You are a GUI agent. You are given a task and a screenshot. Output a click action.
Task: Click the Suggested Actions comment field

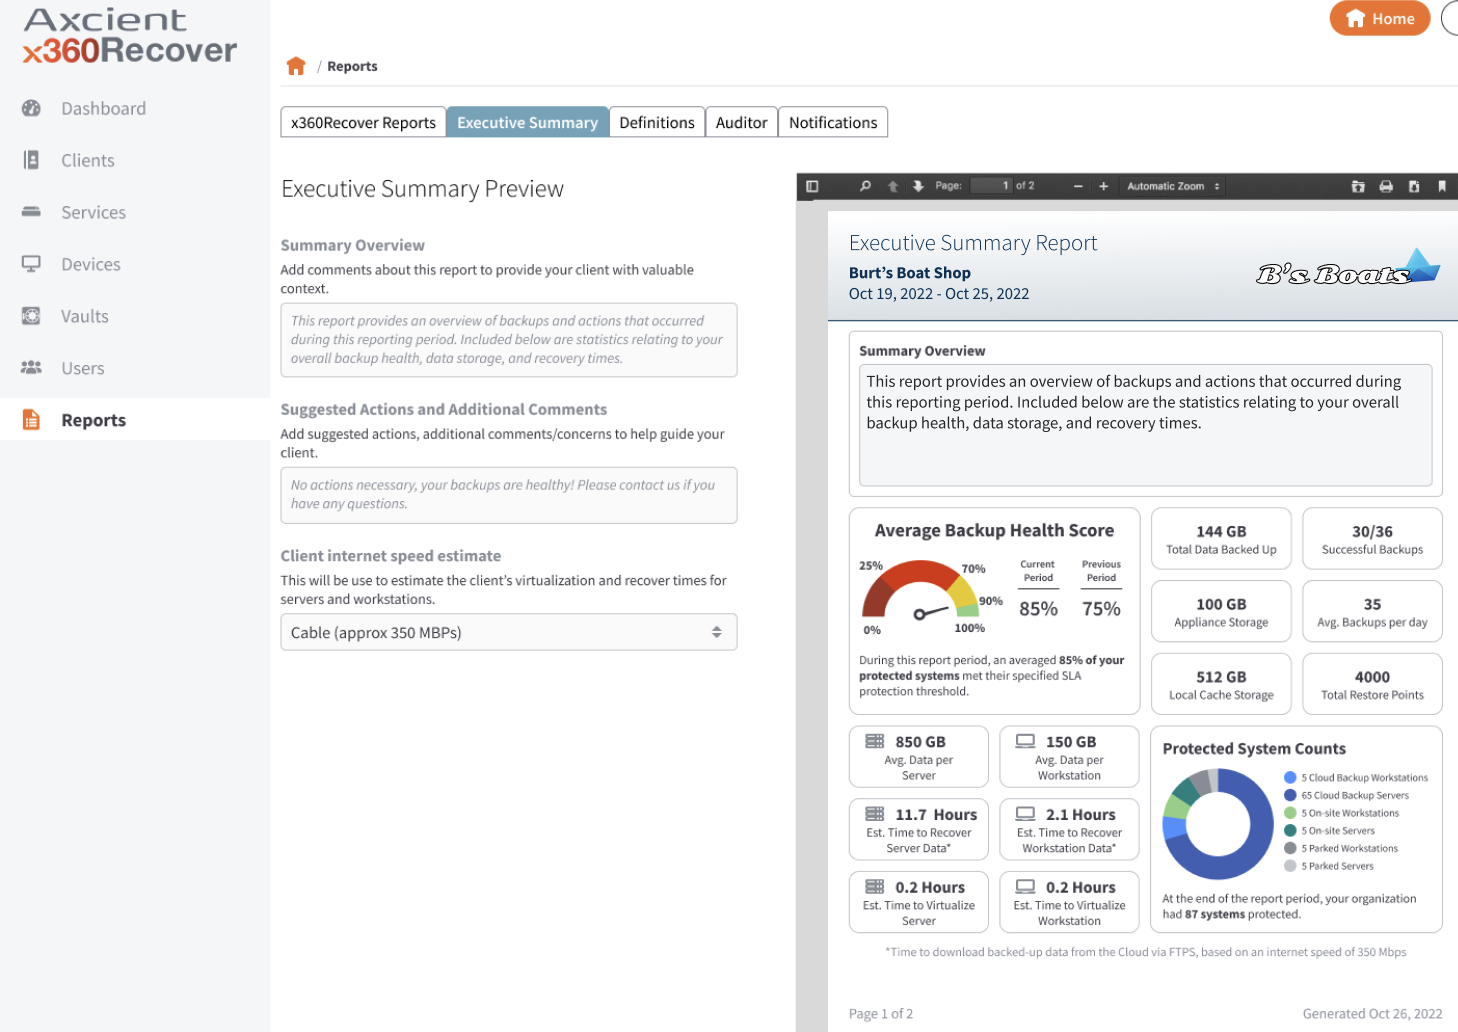click(508, 495)
